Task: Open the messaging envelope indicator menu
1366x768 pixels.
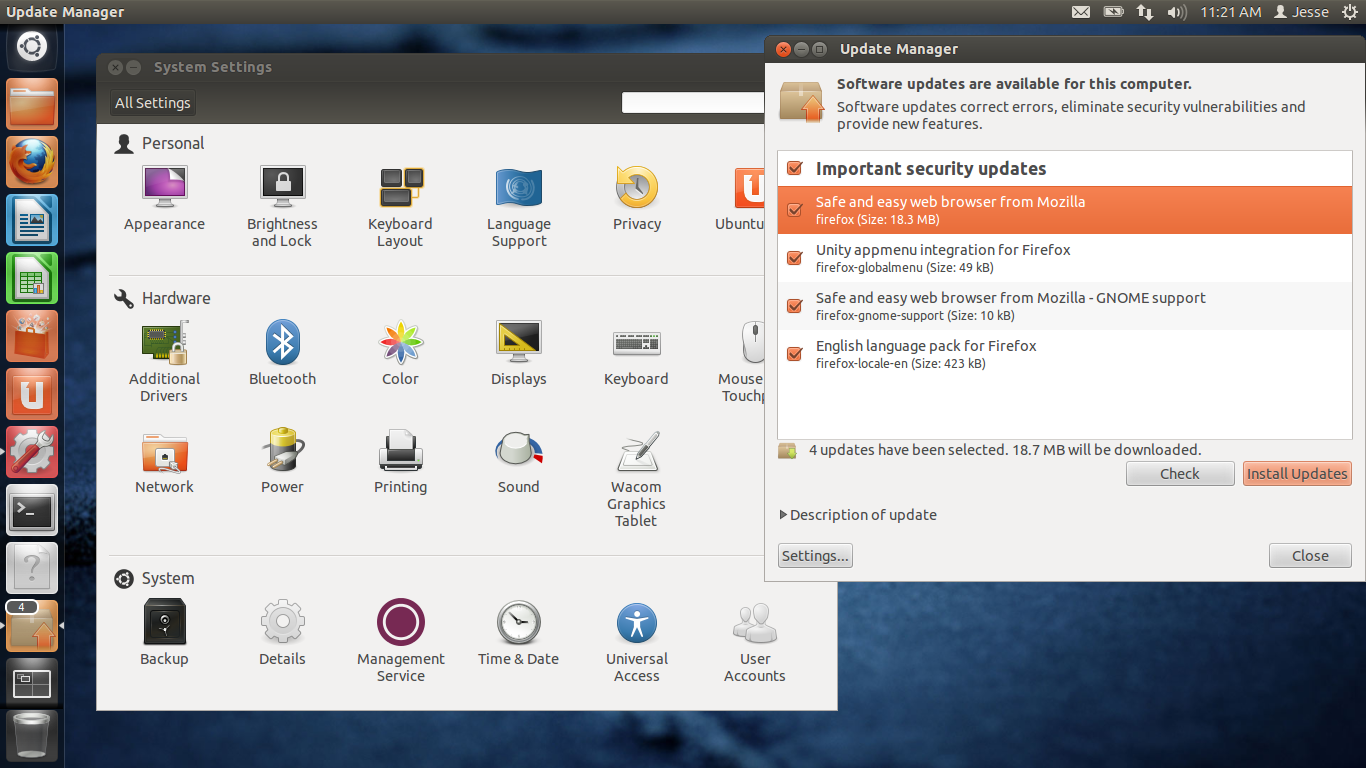Action: pyautogui.click(x=1081, y=12)
